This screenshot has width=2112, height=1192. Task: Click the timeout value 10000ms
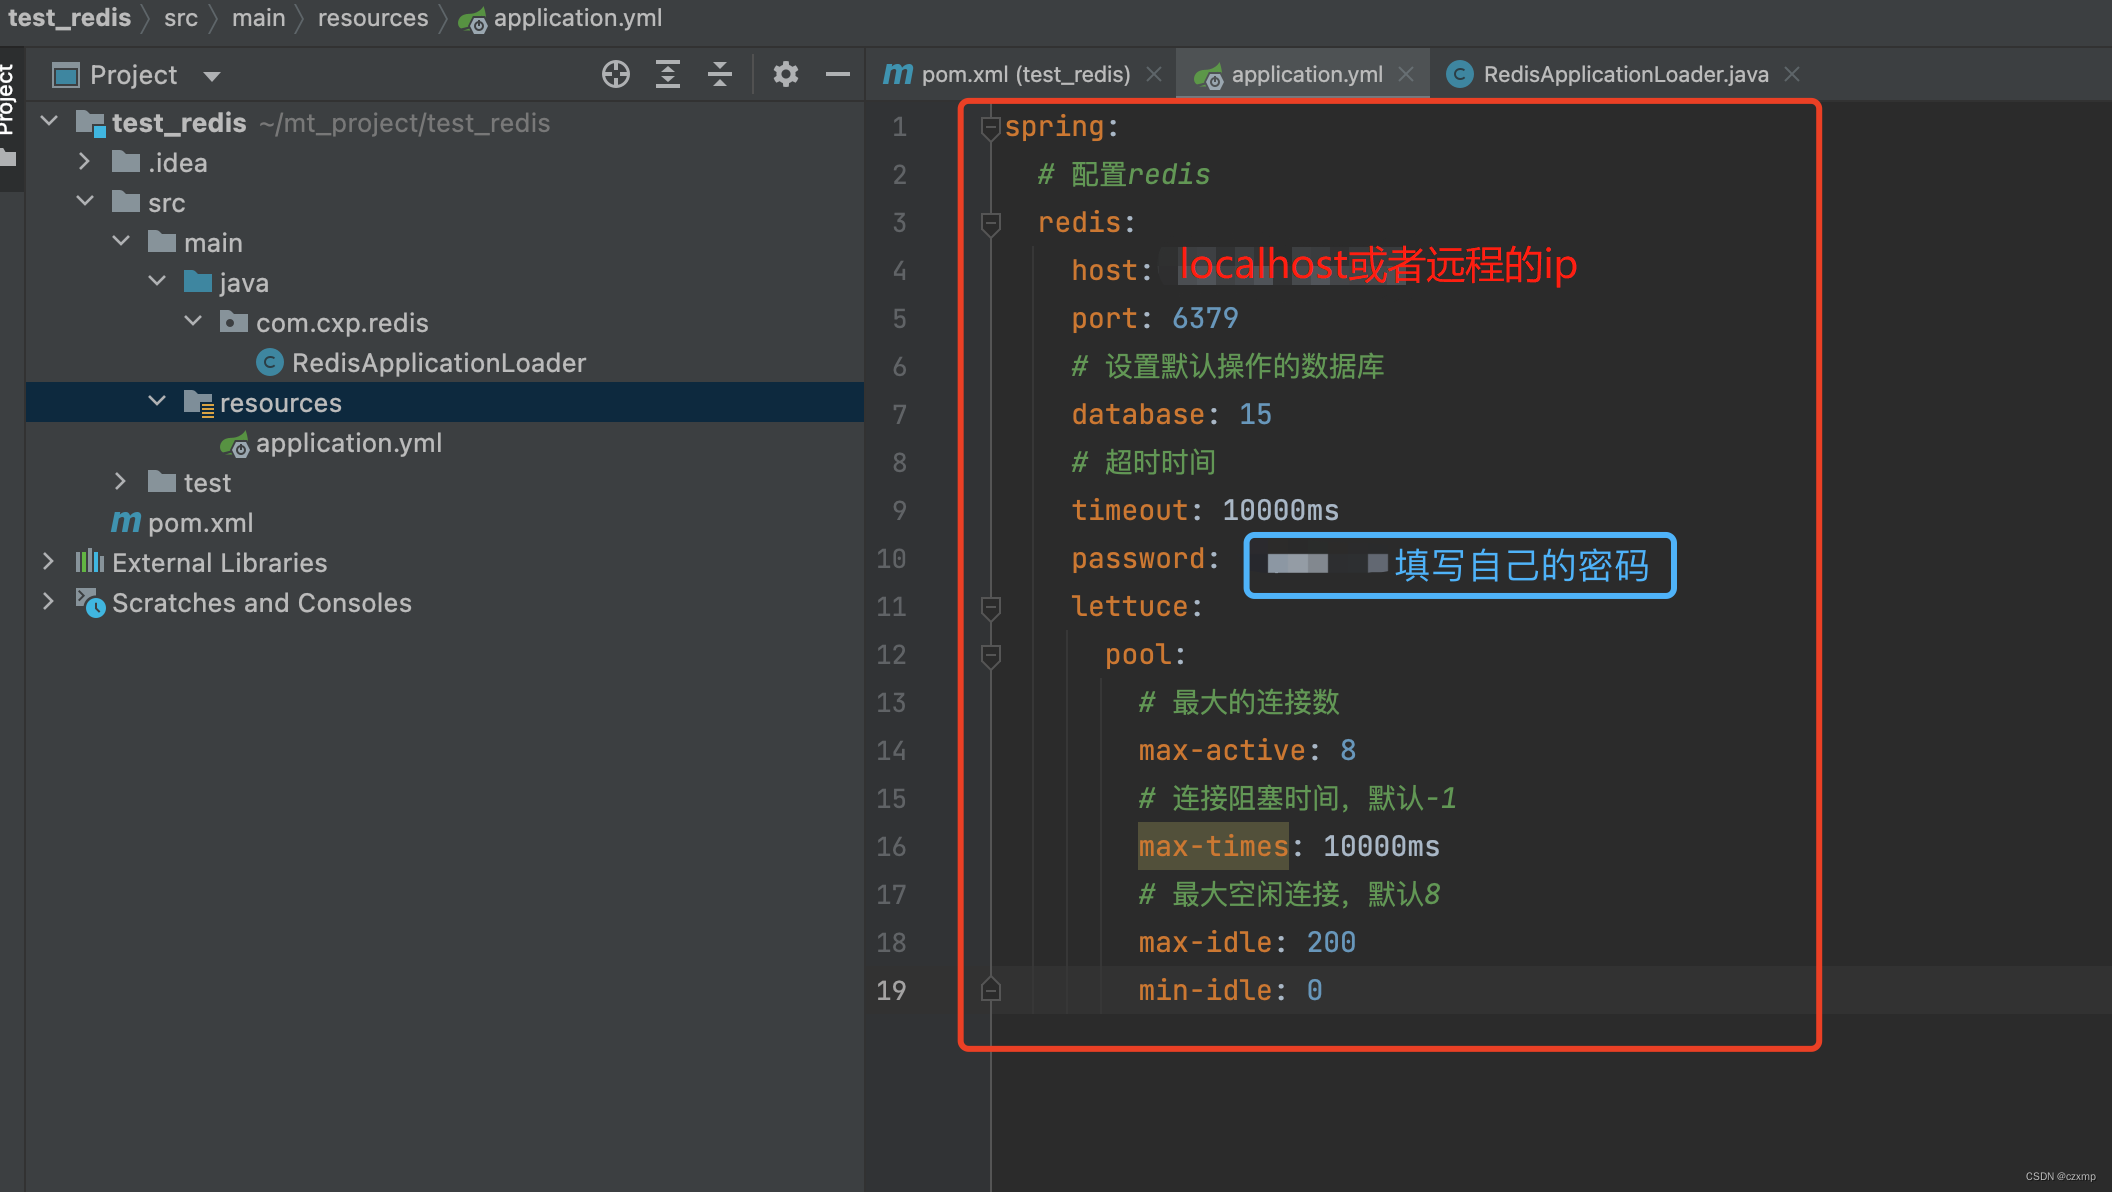click(x=1280, y=510)
